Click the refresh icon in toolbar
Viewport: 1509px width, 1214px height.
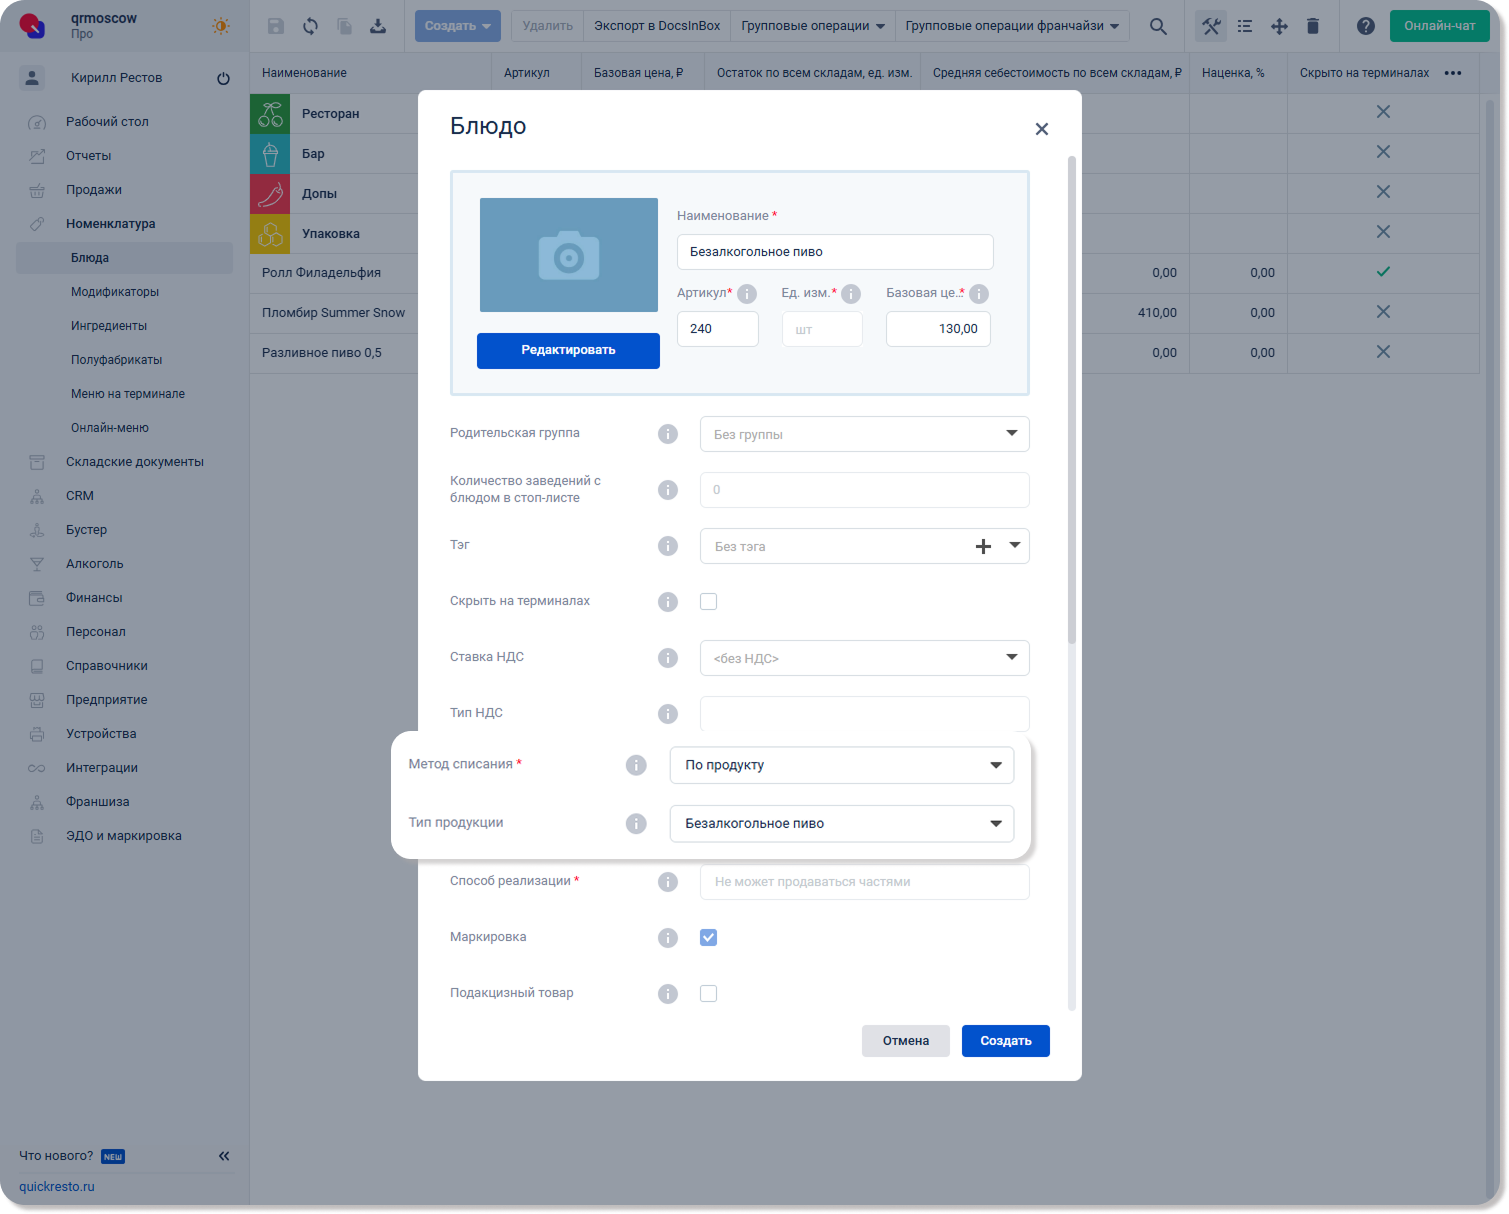click(x=310, y=26)
